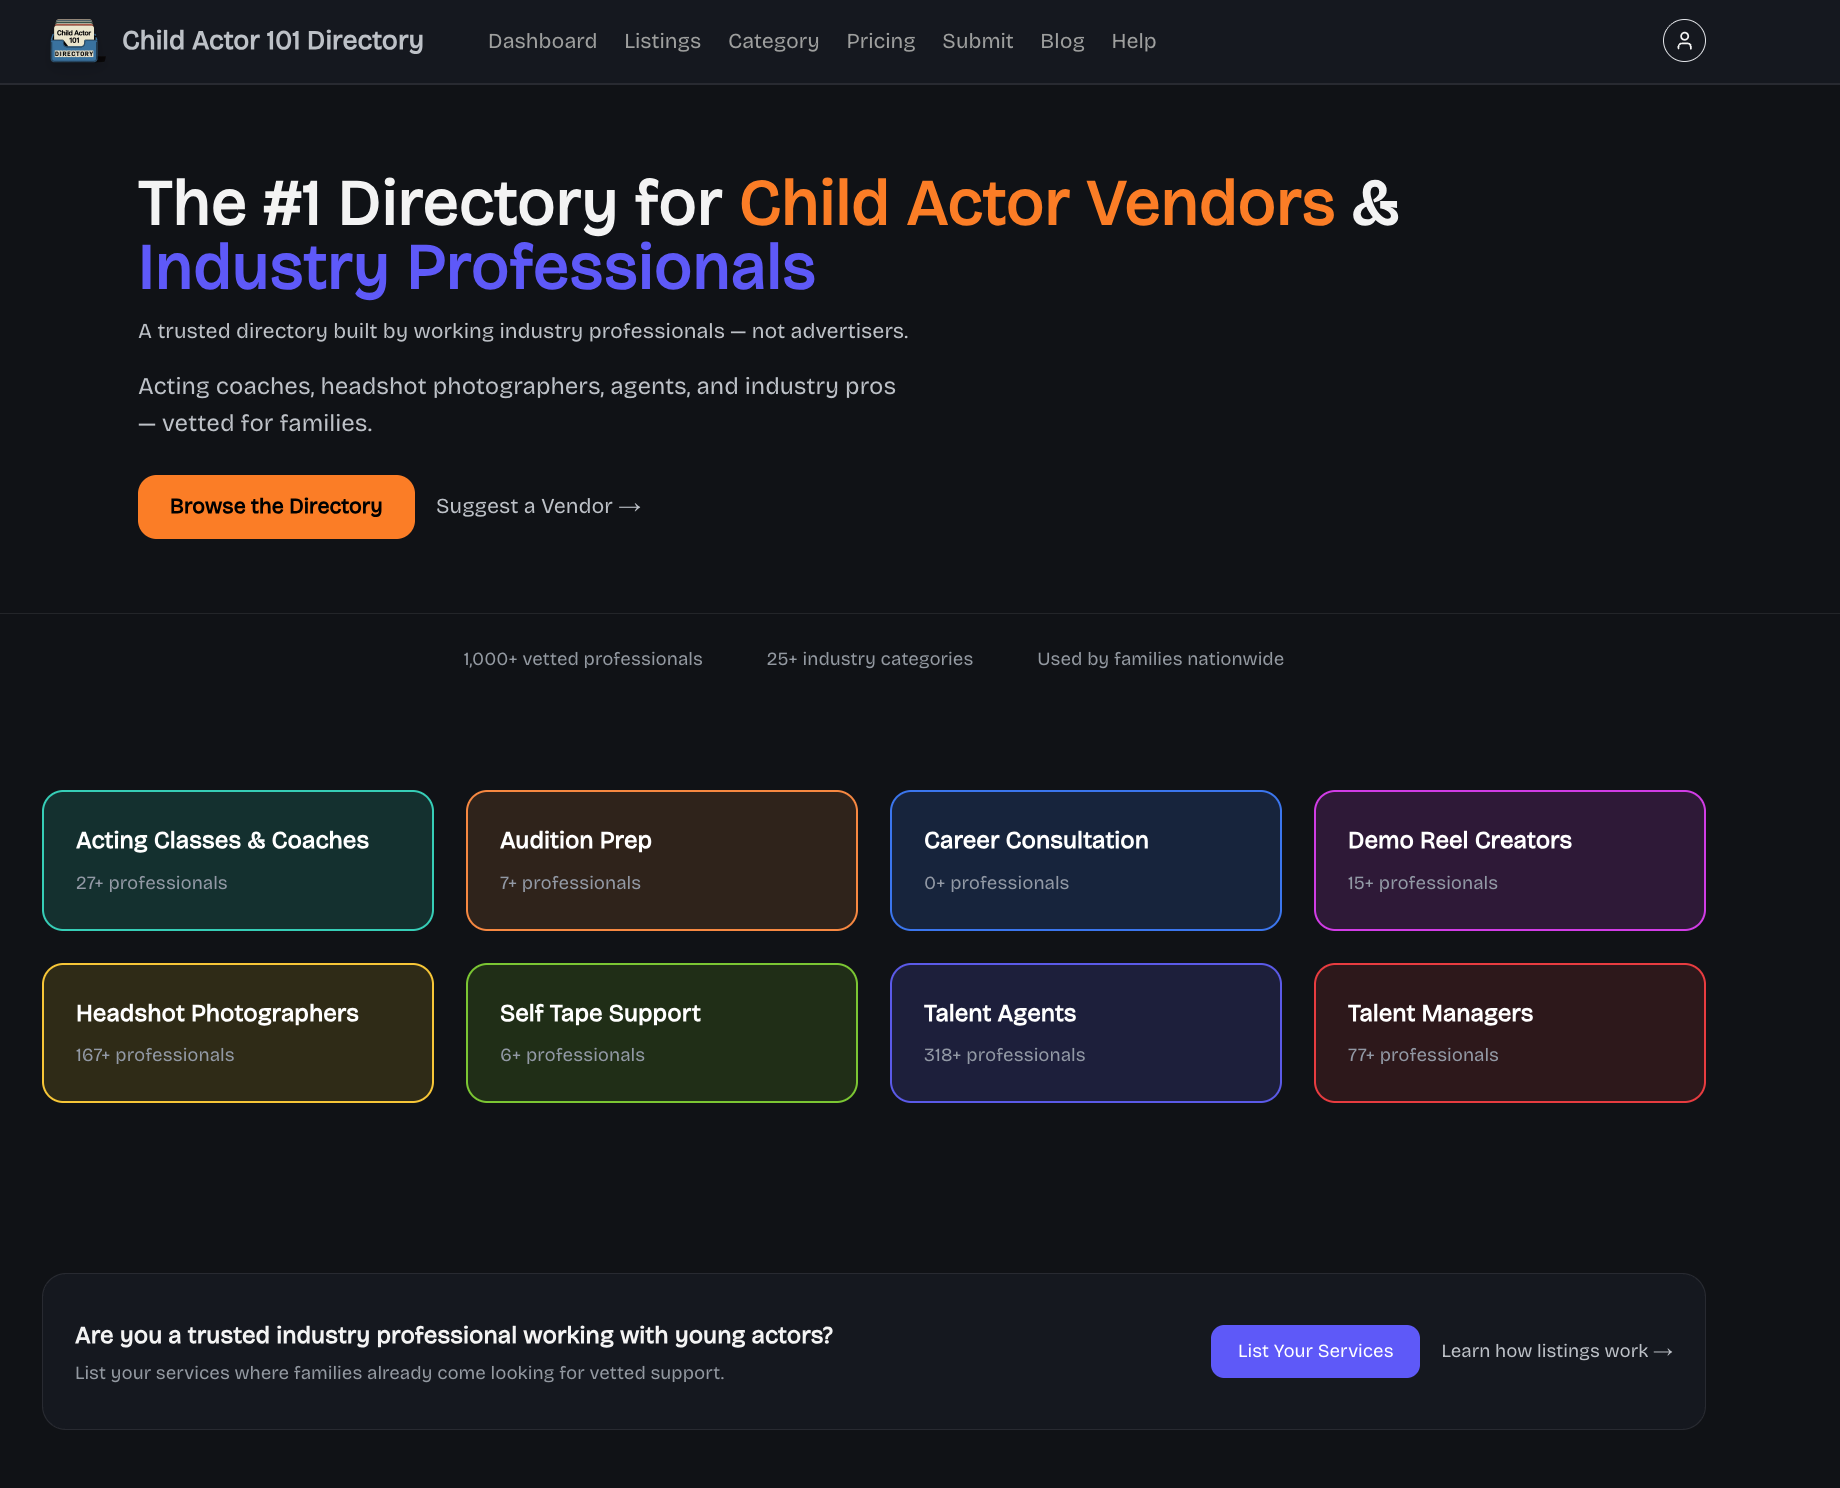Viewport: 1840px width, 1488px height.
Task: Go to the Blog section
Action: pyautogui.click(x=1062, y=41)
